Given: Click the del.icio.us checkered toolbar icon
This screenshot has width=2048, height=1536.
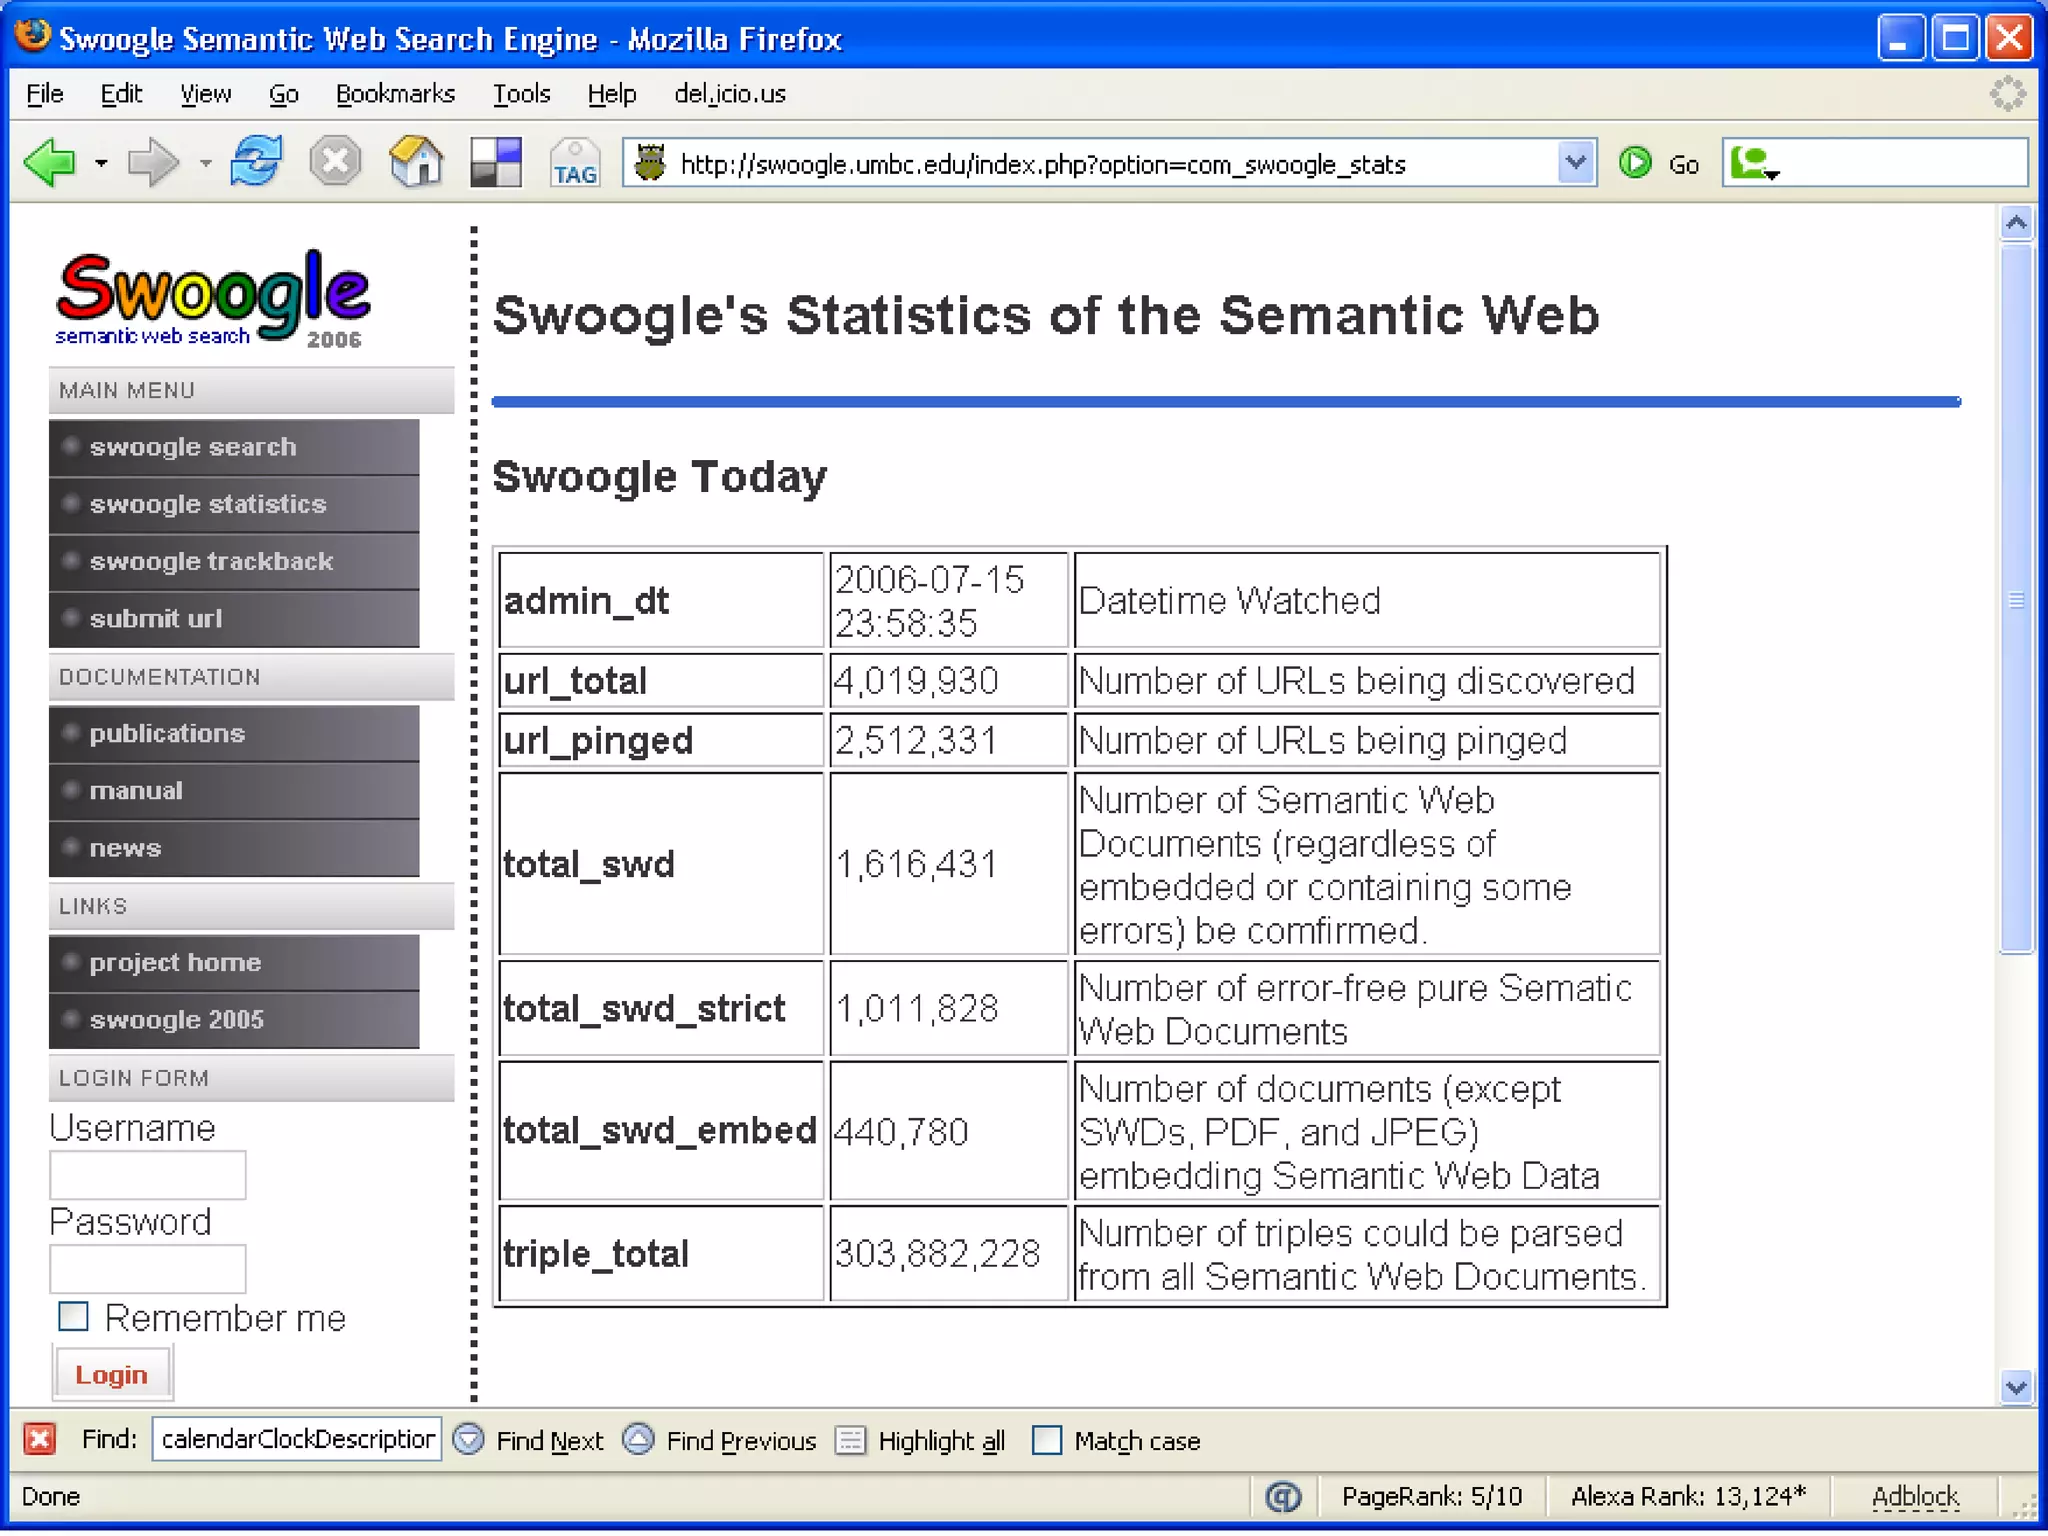Looking at the screenshot, I should (496, 162).
